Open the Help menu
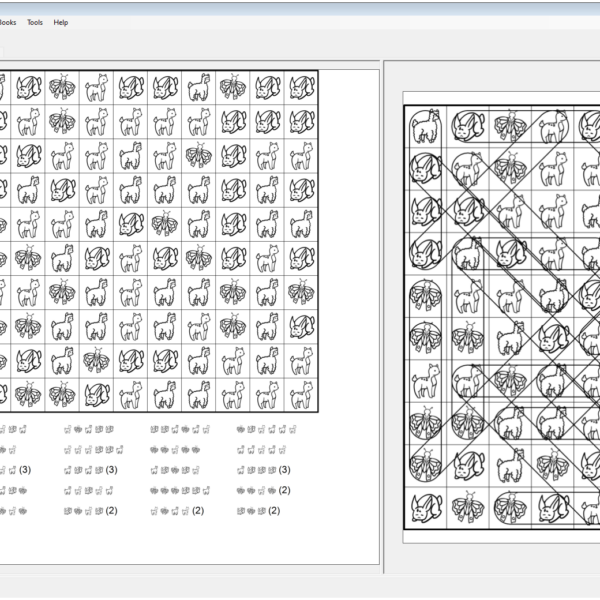Viewport: 600px width, 600px height. tap(61, 22)
